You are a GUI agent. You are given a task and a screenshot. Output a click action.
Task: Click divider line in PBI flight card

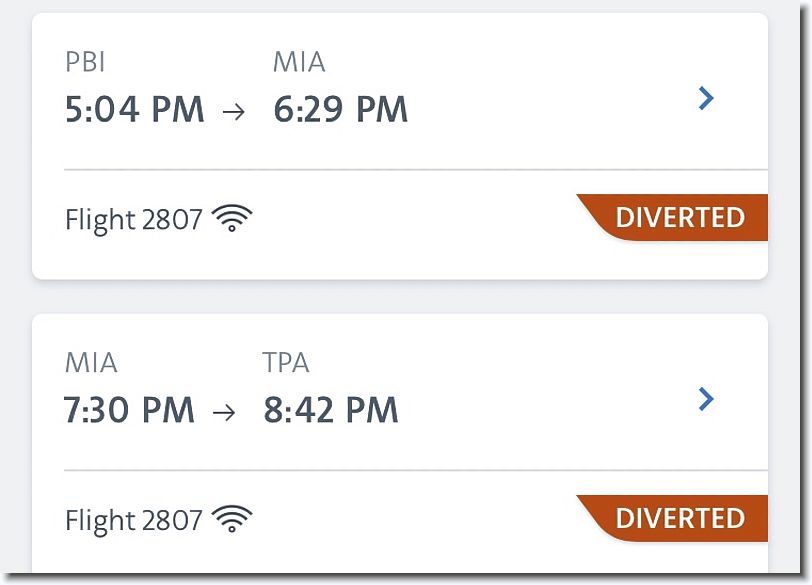pyautogui.click(x=416, y=169)
